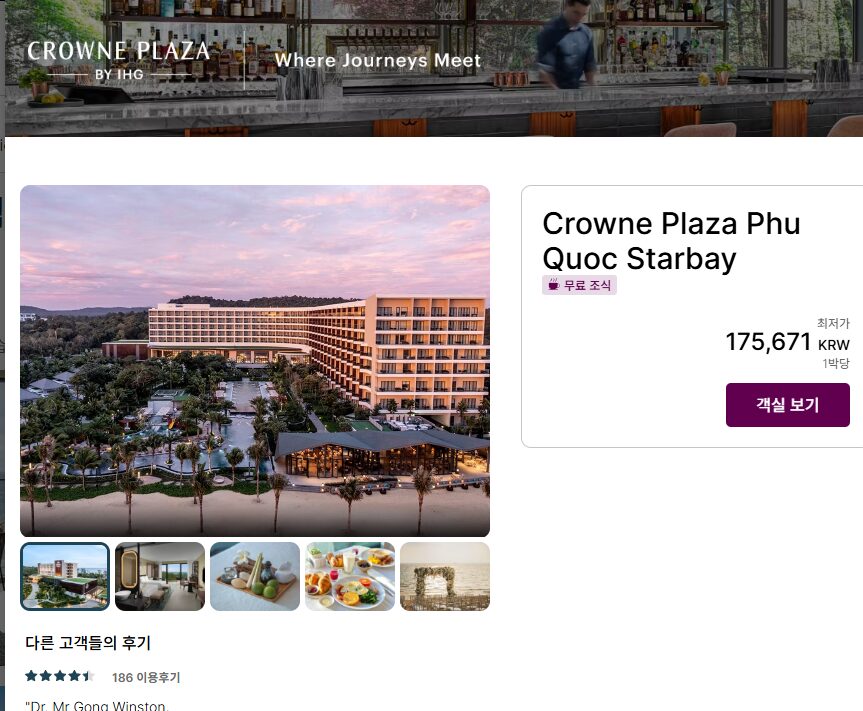Screen dimensions: 863x711
Task: Click the Dr. Mr Gong Winston review text
Action: pyautogui.click(x=97, y=705)
